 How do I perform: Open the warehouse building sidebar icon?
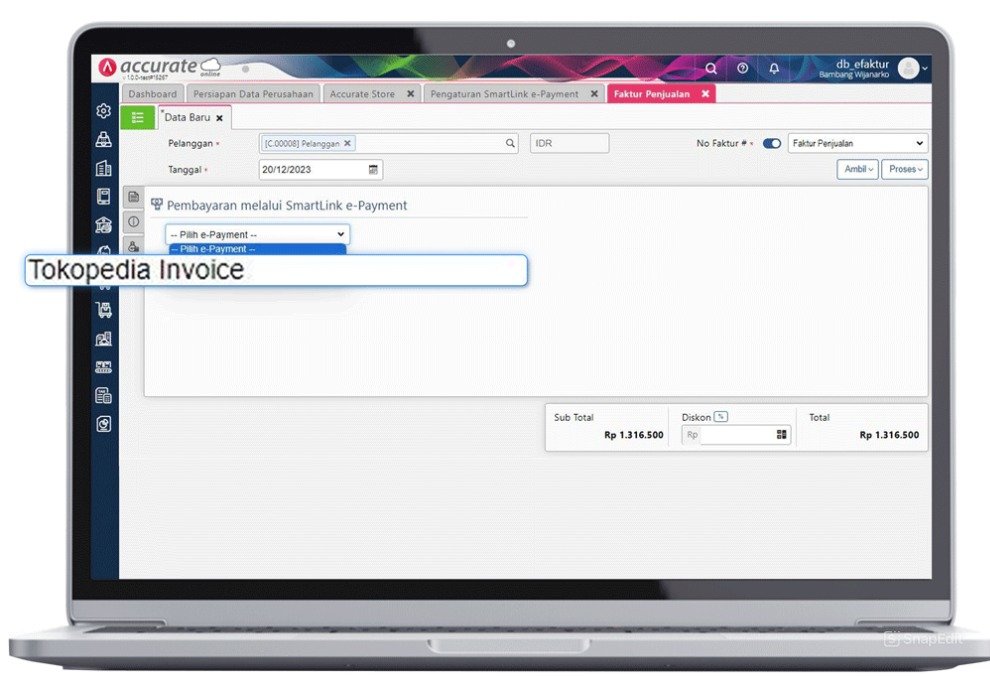coord(104,339)
